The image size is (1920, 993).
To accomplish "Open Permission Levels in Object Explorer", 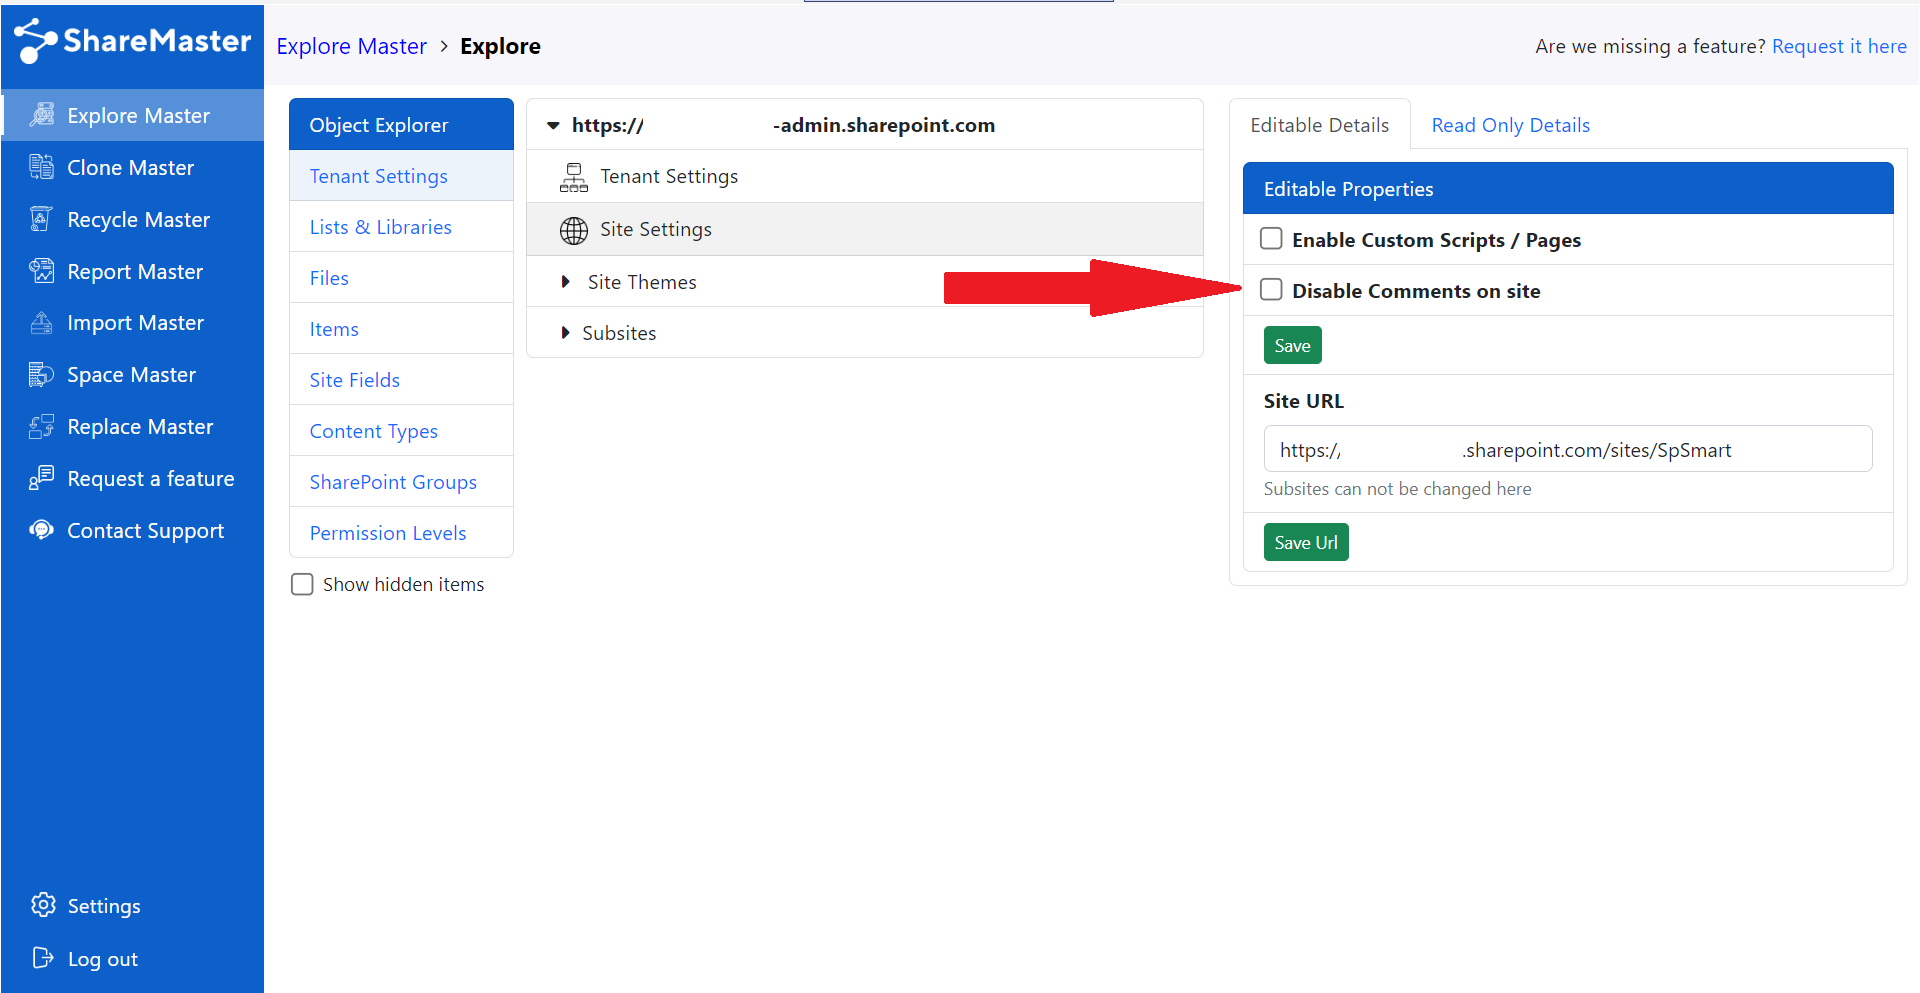I will (x=401, y=533).
